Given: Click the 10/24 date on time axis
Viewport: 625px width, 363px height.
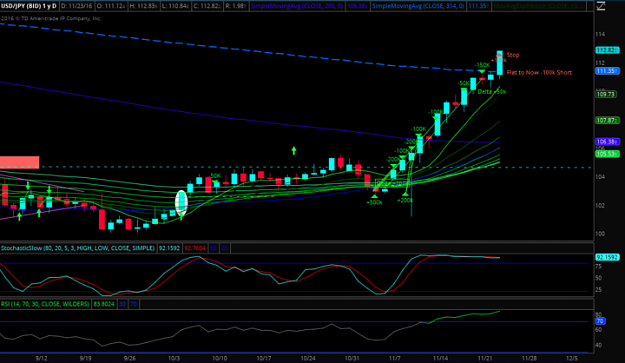Looking at the screenshot, I should coord(308,358).
